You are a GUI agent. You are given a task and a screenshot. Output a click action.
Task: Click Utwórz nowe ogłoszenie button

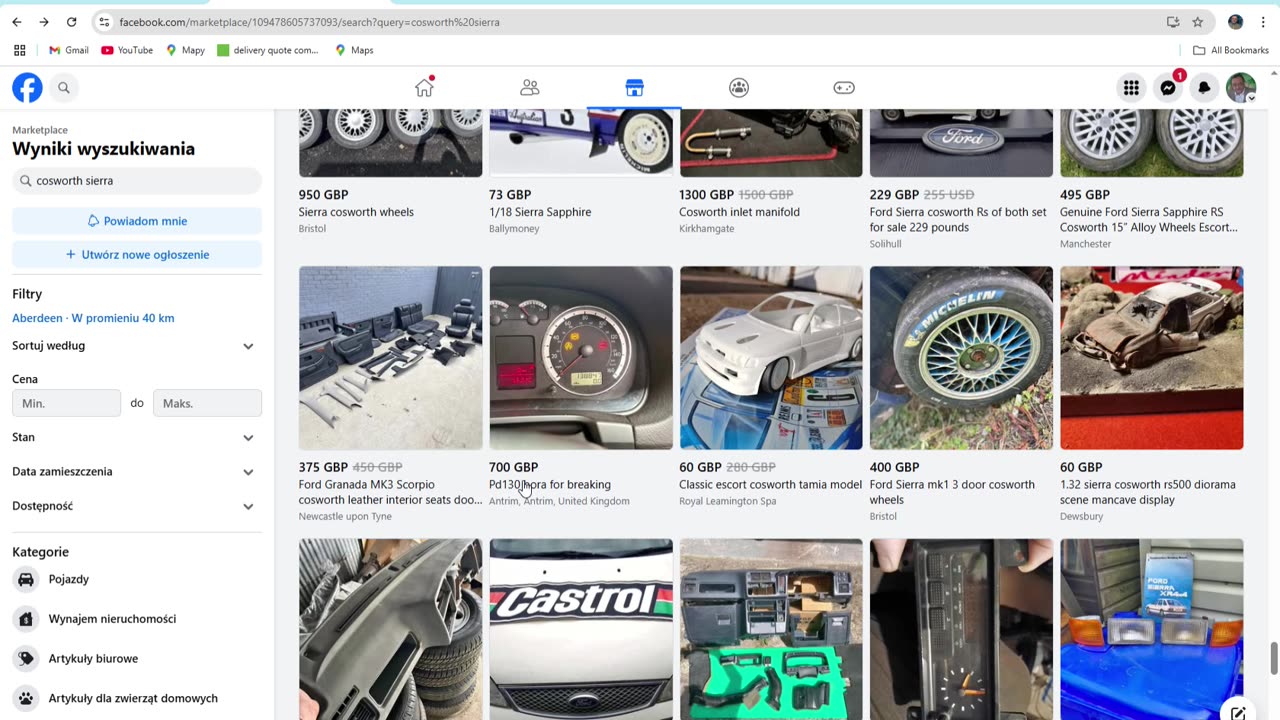pos(137,255)
